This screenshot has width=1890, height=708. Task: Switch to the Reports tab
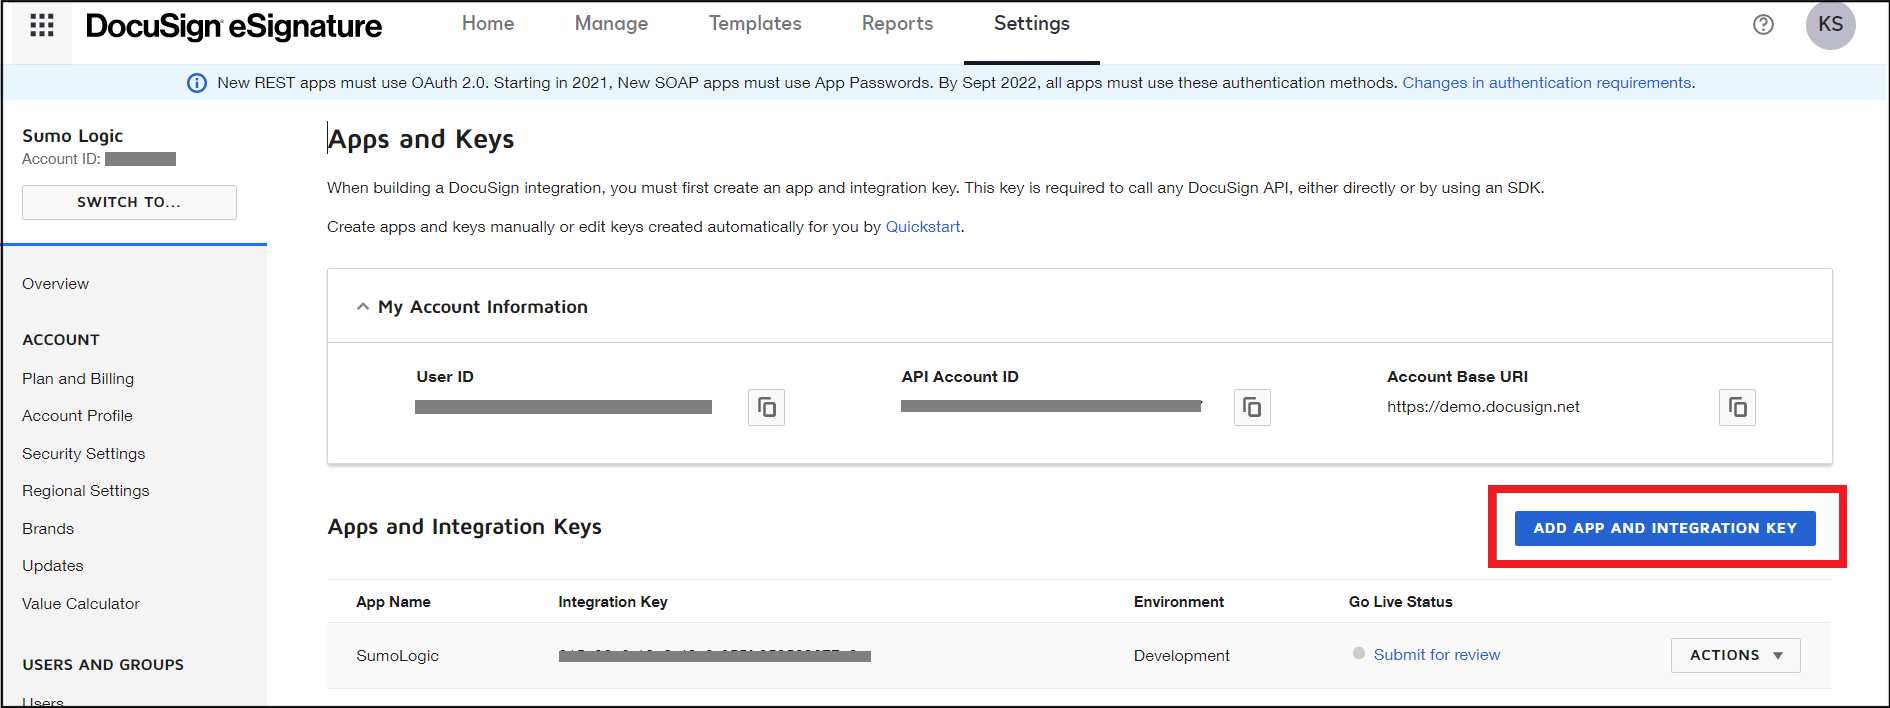(897, 24)
